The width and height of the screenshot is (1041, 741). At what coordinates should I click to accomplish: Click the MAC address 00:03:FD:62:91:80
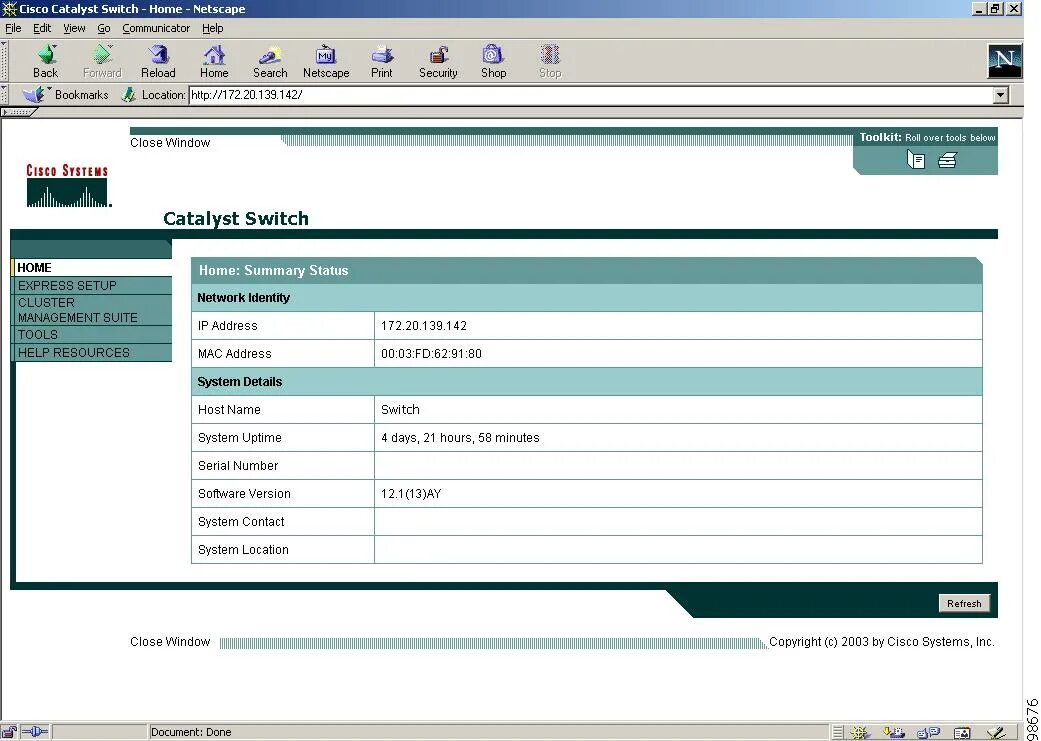tap(431, 354)
